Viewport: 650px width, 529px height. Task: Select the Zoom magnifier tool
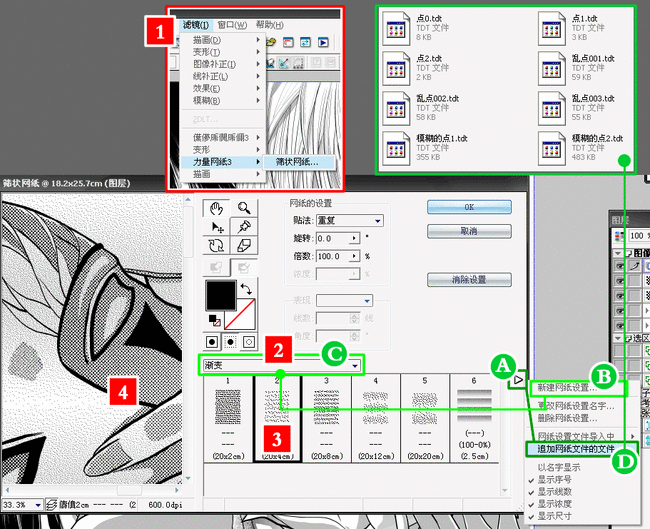[x=244, y=208]
